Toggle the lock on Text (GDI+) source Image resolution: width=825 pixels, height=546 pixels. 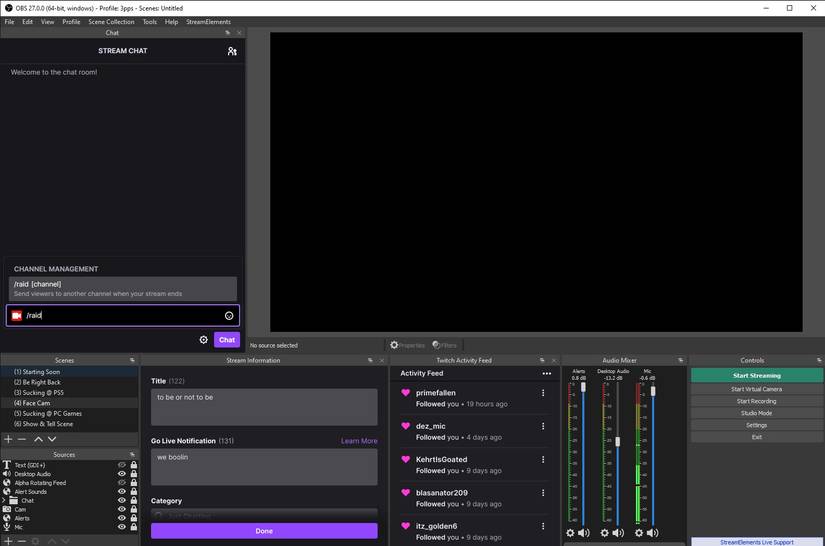(134, 465)
